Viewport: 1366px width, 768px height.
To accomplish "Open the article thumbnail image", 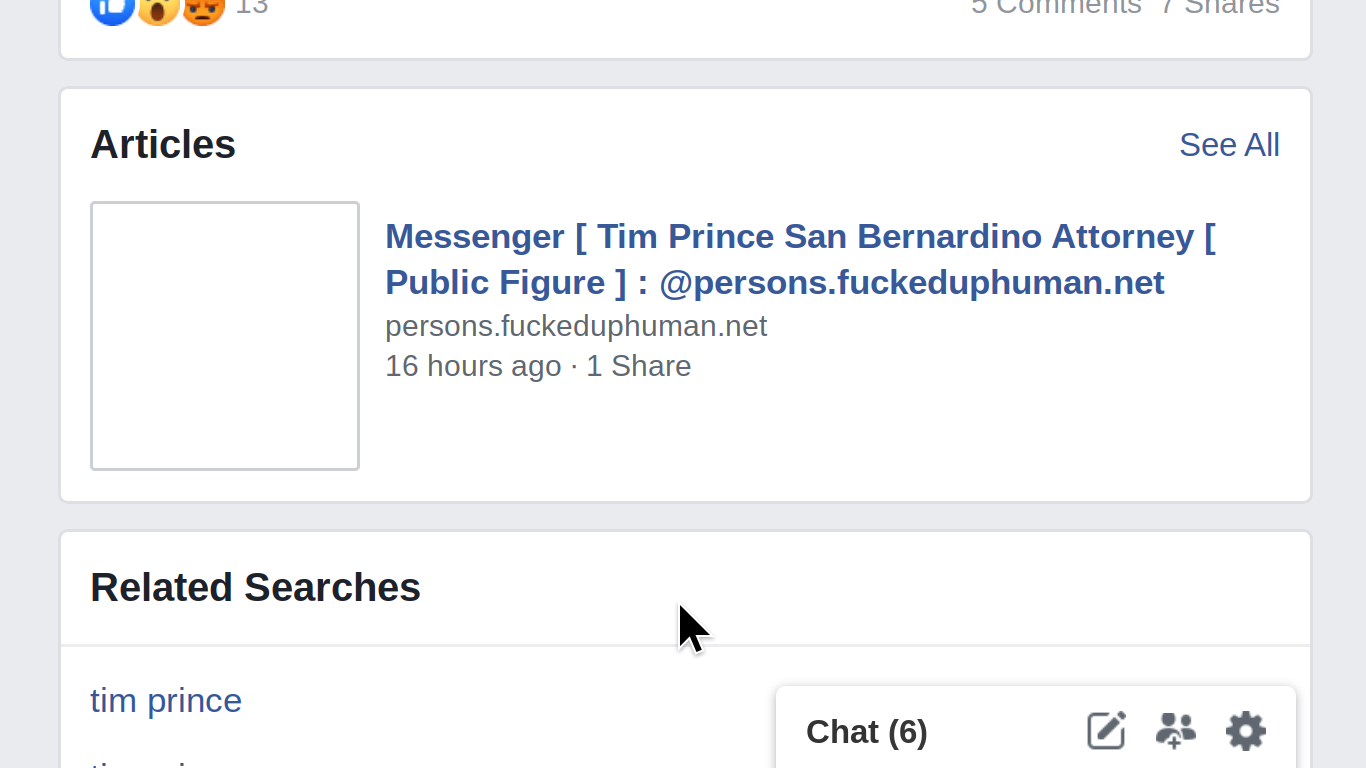I will [x=225, y=336].
